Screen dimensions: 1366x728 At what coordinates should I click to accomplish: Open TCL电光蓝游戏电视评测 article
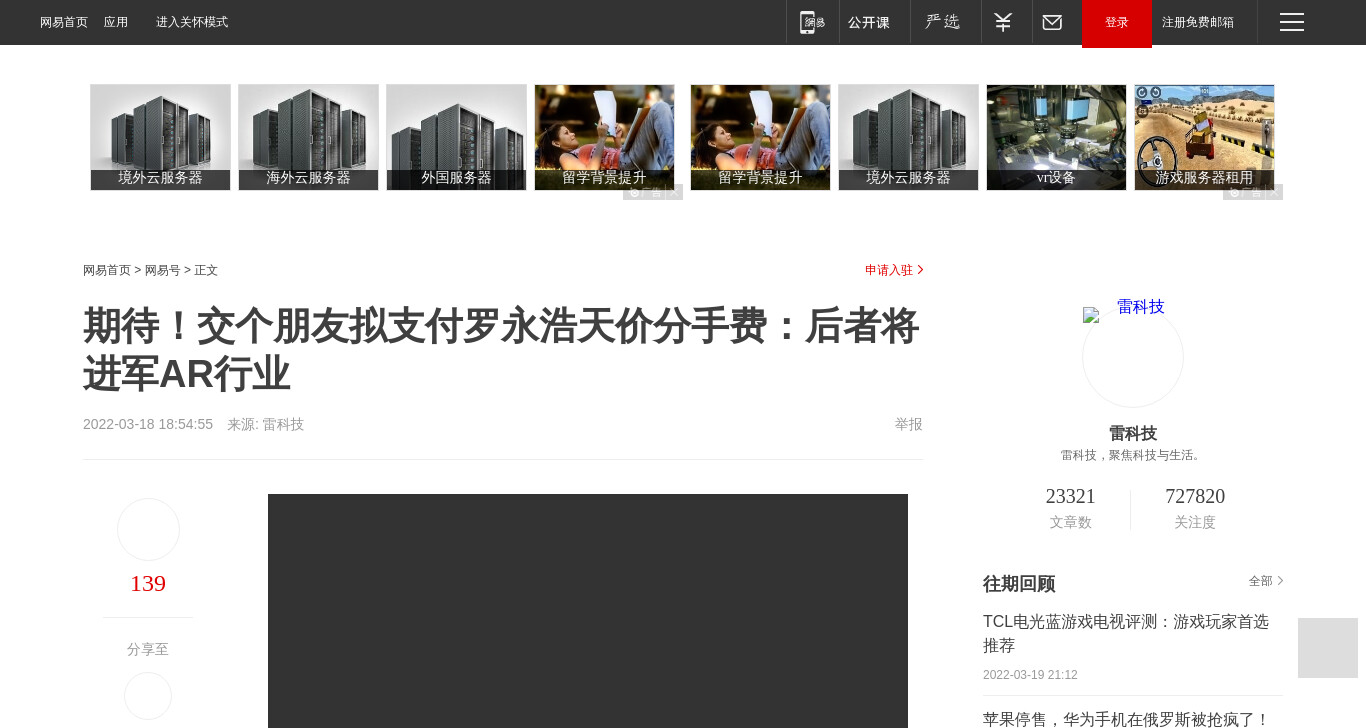1126,634
